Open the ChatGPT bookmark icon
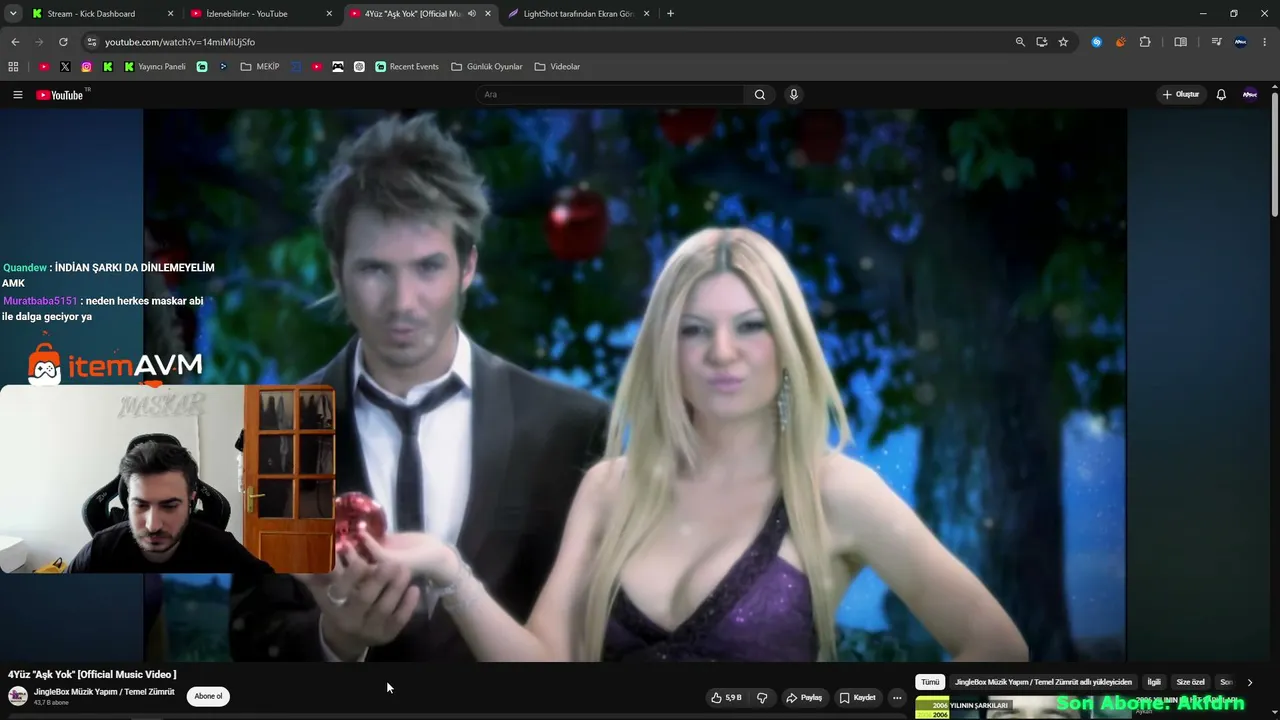 pos(359,67)
